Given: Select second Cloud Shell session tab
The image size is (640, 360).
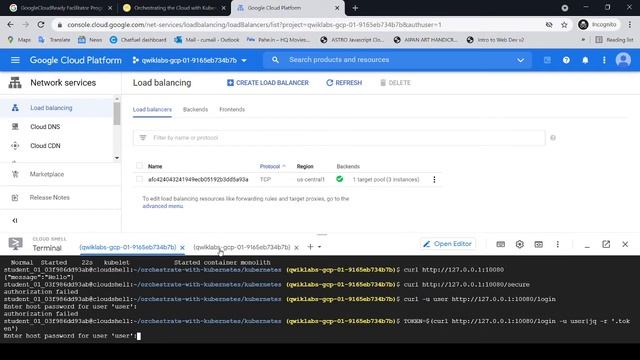Looking at the screenshot, I should click(242, 247).
